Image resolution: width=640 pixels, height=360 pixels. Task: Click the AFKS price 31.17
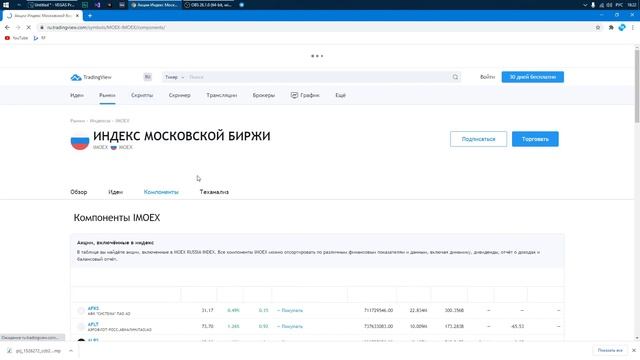click(207, 310)
